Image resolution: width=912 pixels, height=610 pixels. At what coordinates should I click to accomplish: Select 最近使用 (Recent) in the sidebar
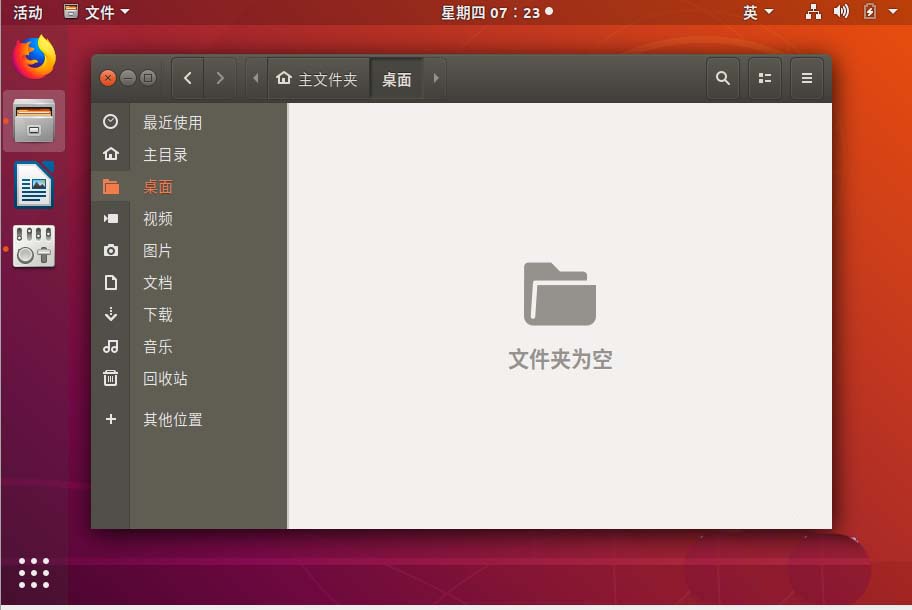[x=170, y=122]
